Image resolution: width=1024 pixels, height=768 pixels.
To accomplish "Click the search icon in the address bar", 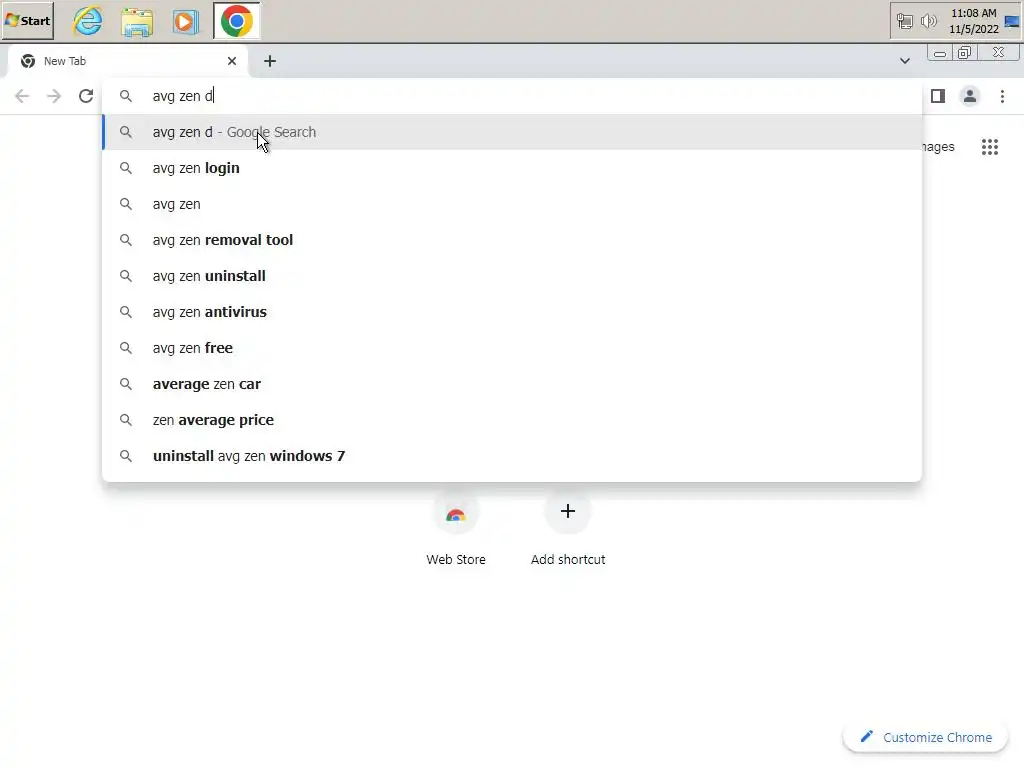I will (x=126, y=96).
